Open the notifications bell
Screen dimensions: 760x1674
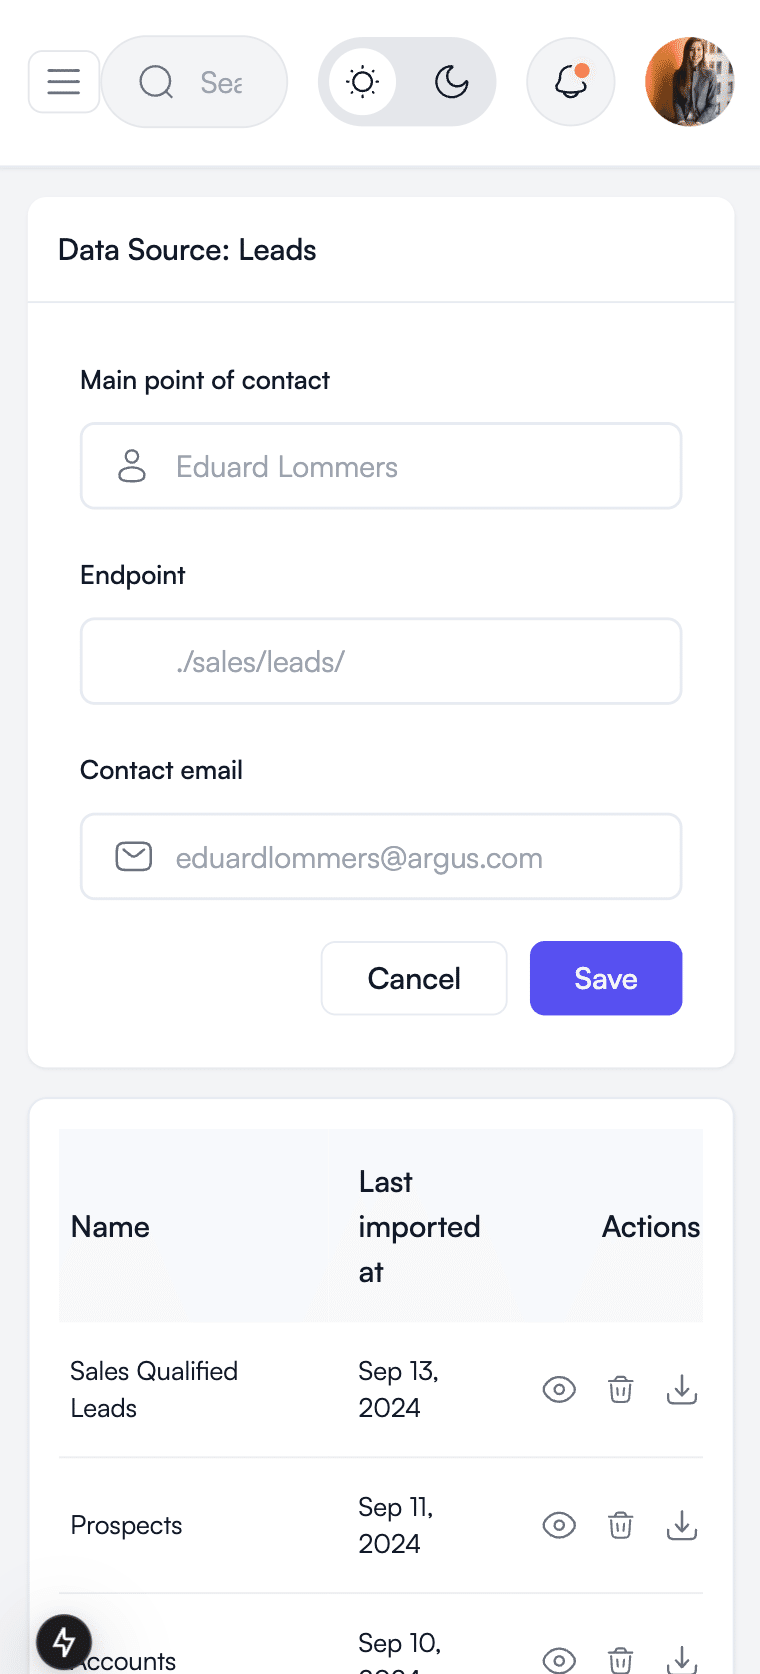(x=570, y=82)
